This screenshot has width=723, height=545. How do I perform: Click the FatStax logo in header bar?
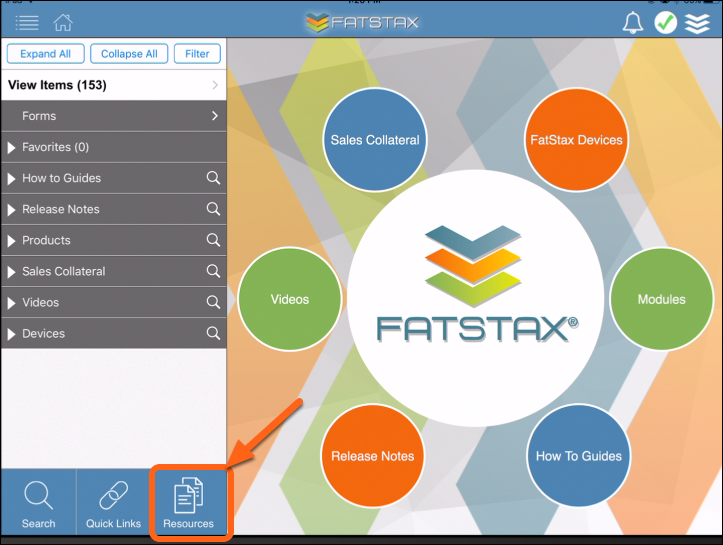(x=362, y=22)
